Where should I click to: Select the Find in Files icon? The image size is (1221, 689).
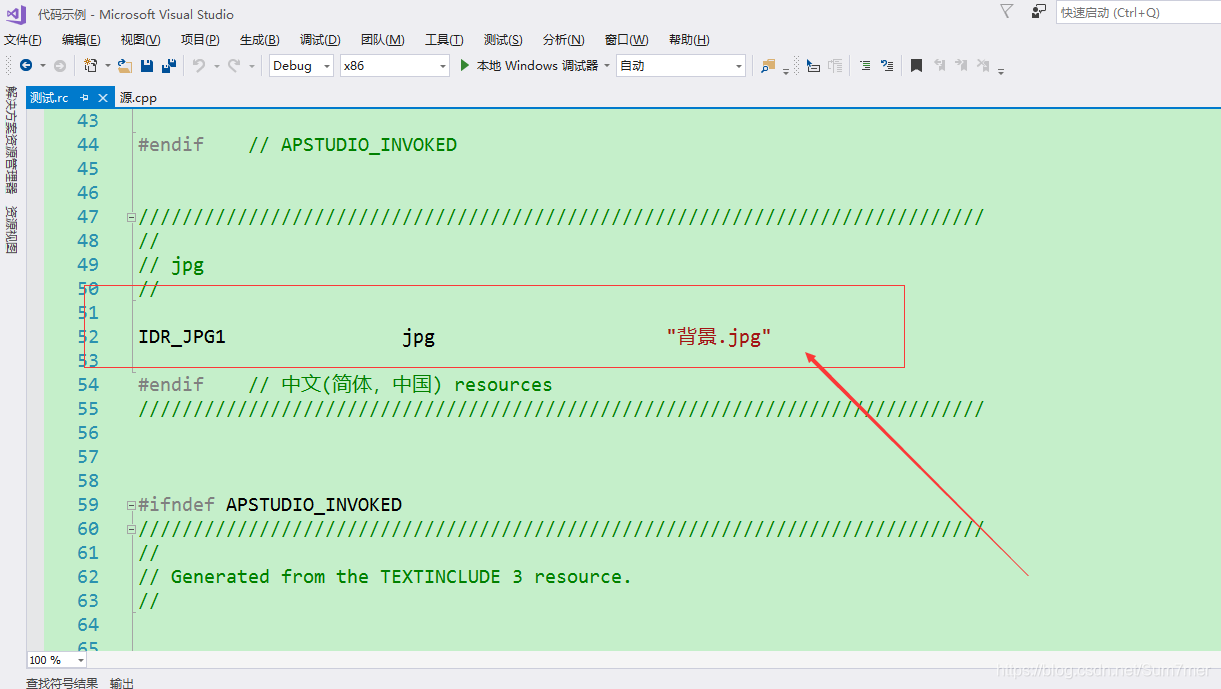pyautogui.click(x=768, y=65)
